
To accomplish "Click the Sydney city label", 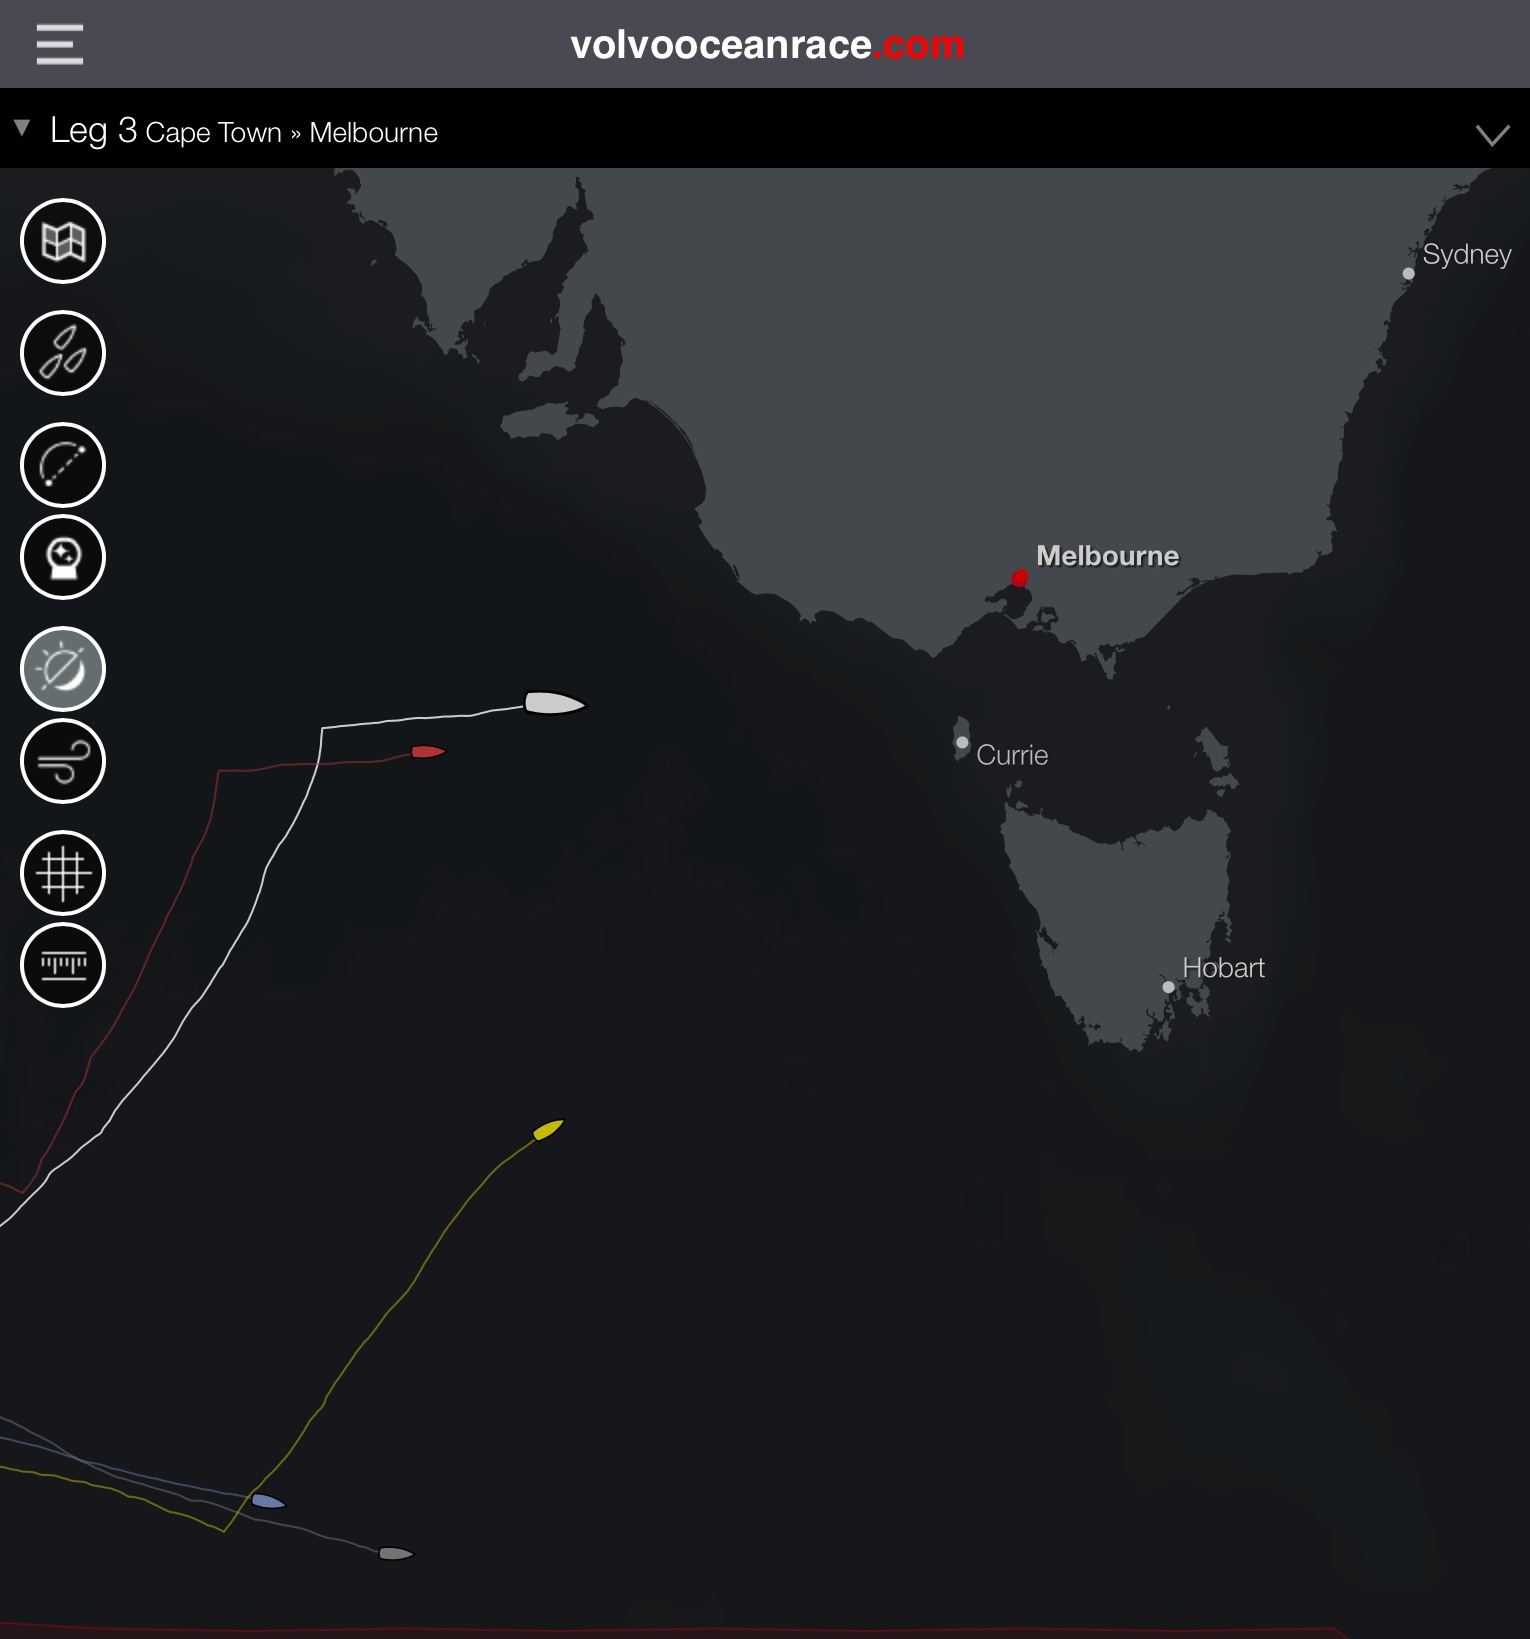I will (1467, 255).
